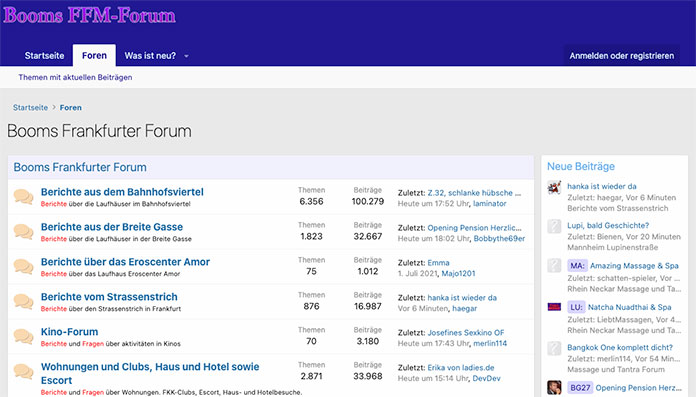The width and height of the screenshot is (696, 397).
Task: Open user profile DevDev
Action: click(486, 378)
